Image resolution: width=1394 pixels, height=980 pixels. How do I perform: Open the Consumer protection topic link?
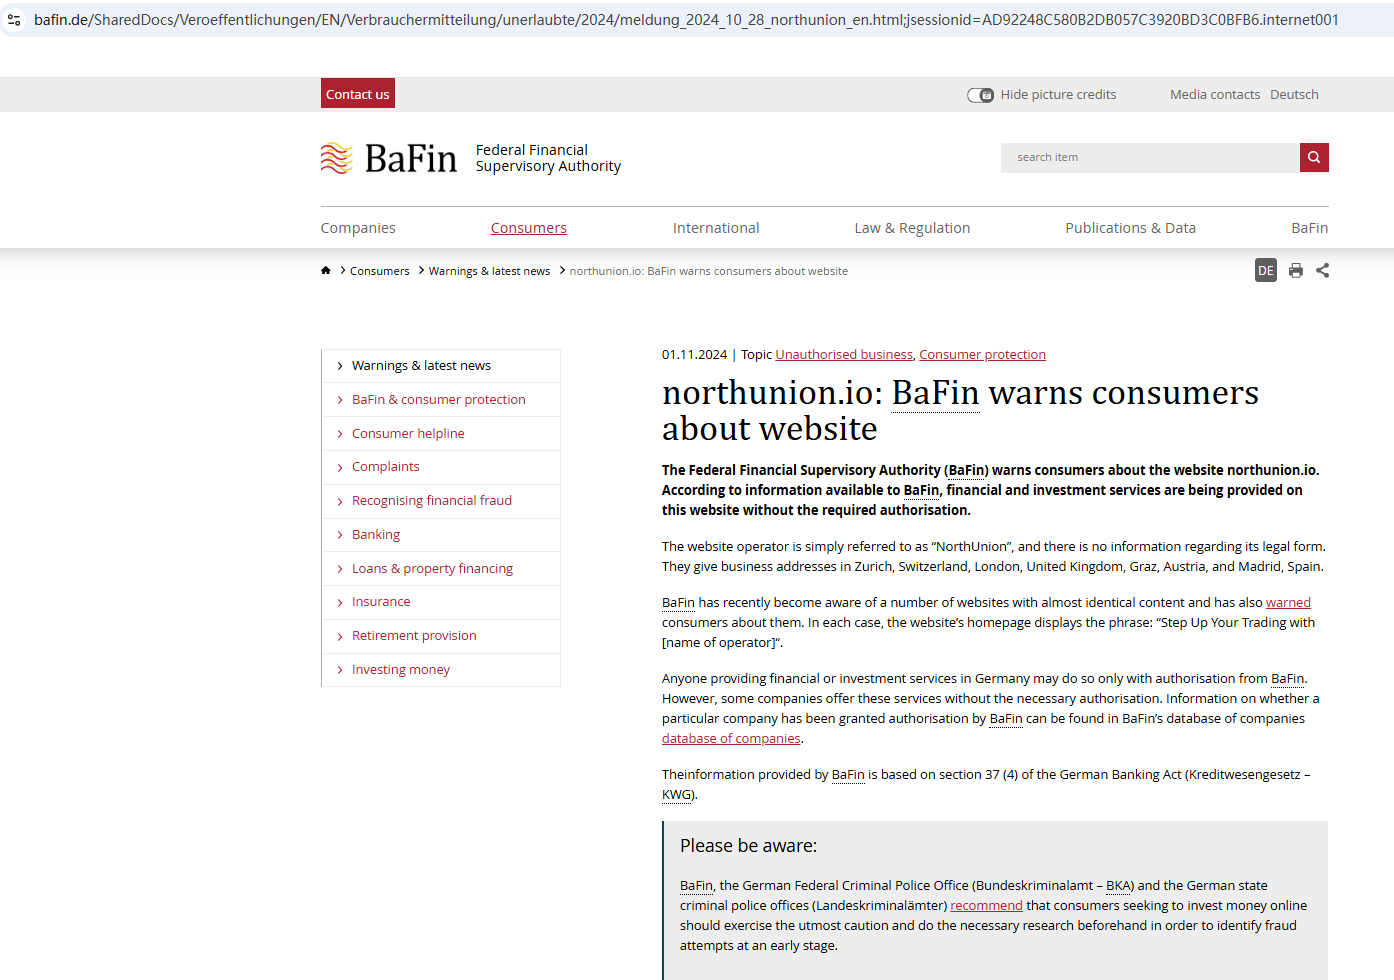tap(983, 355)
